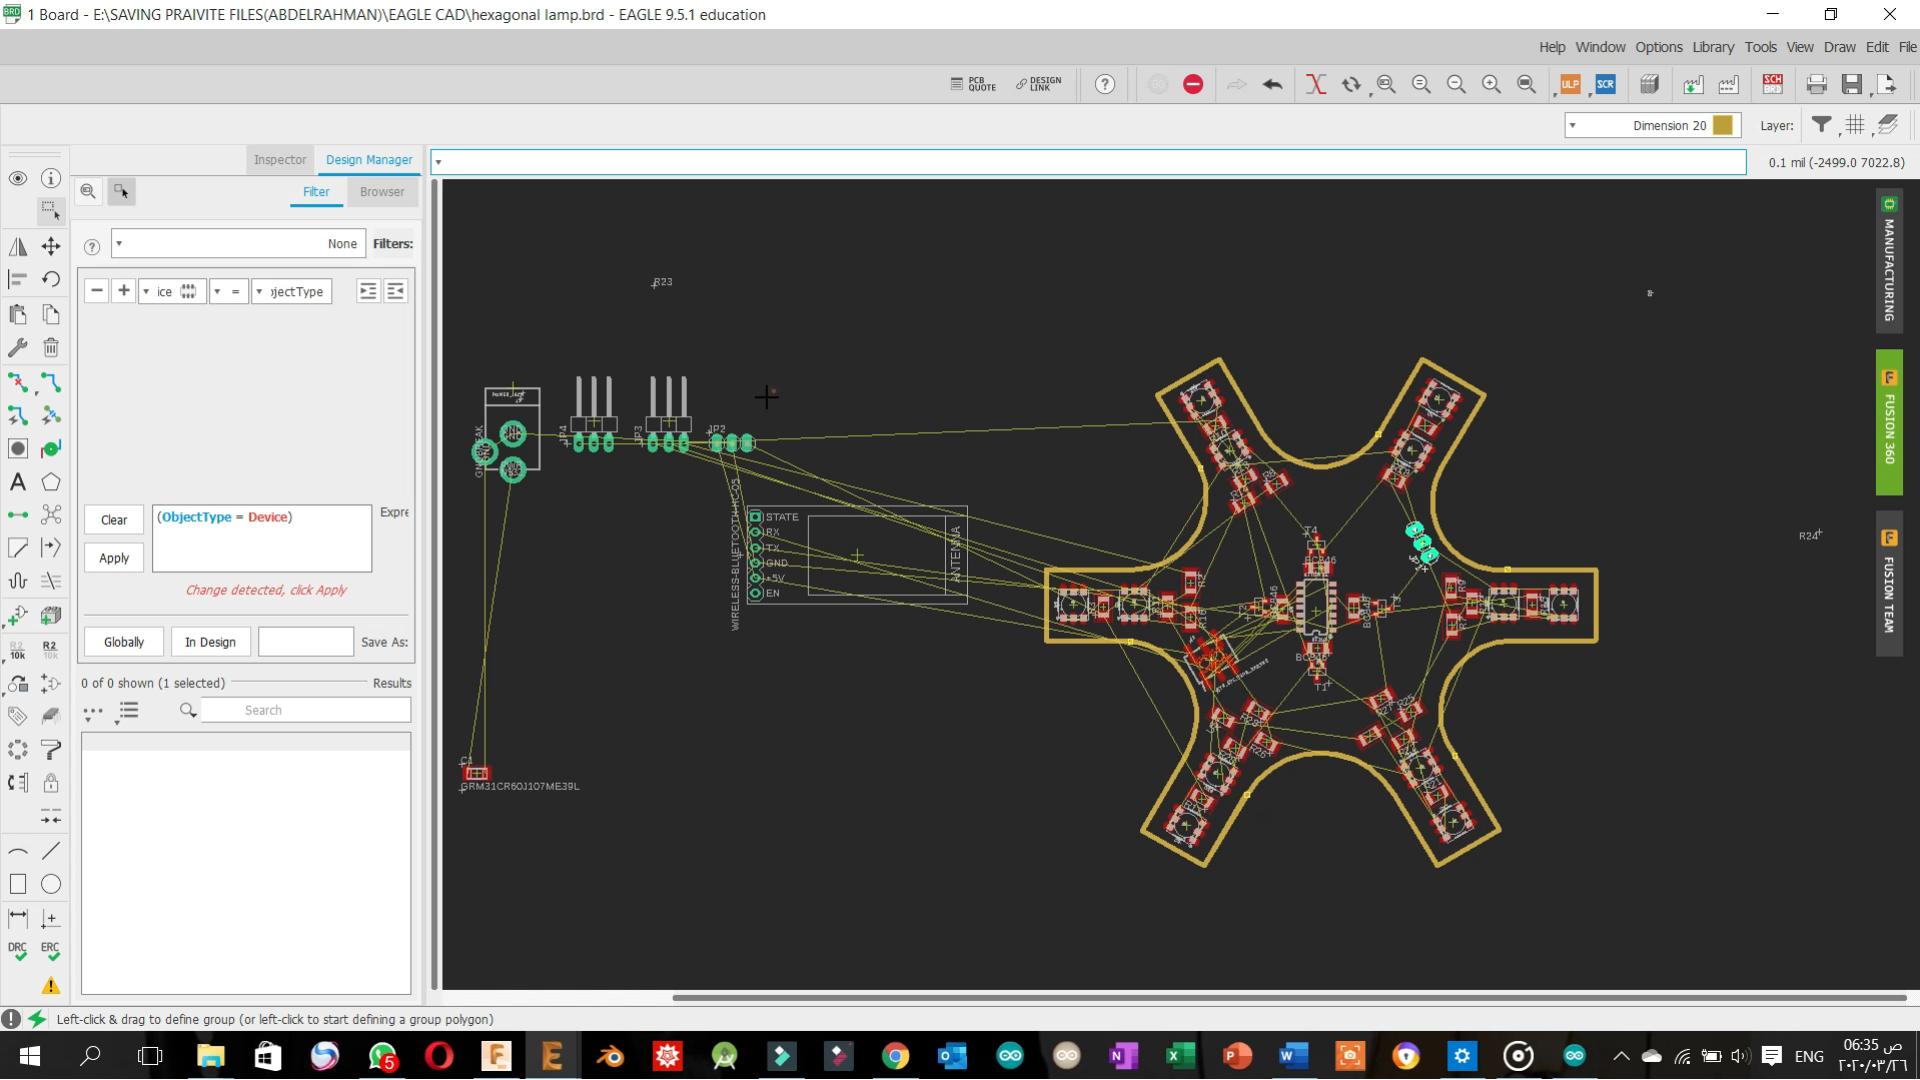Click the Zoom in magnifier

pyautogui.click(x=1491, y=84)
